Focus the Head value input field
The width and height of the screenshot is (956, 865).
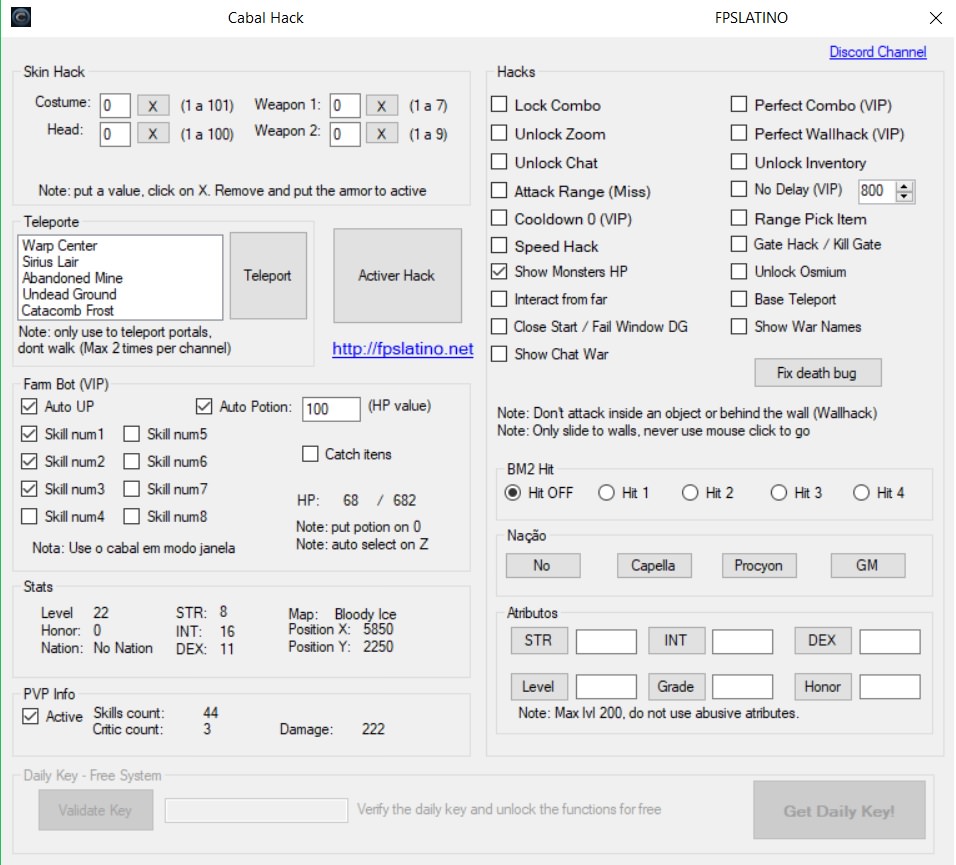tap(115, 133)
